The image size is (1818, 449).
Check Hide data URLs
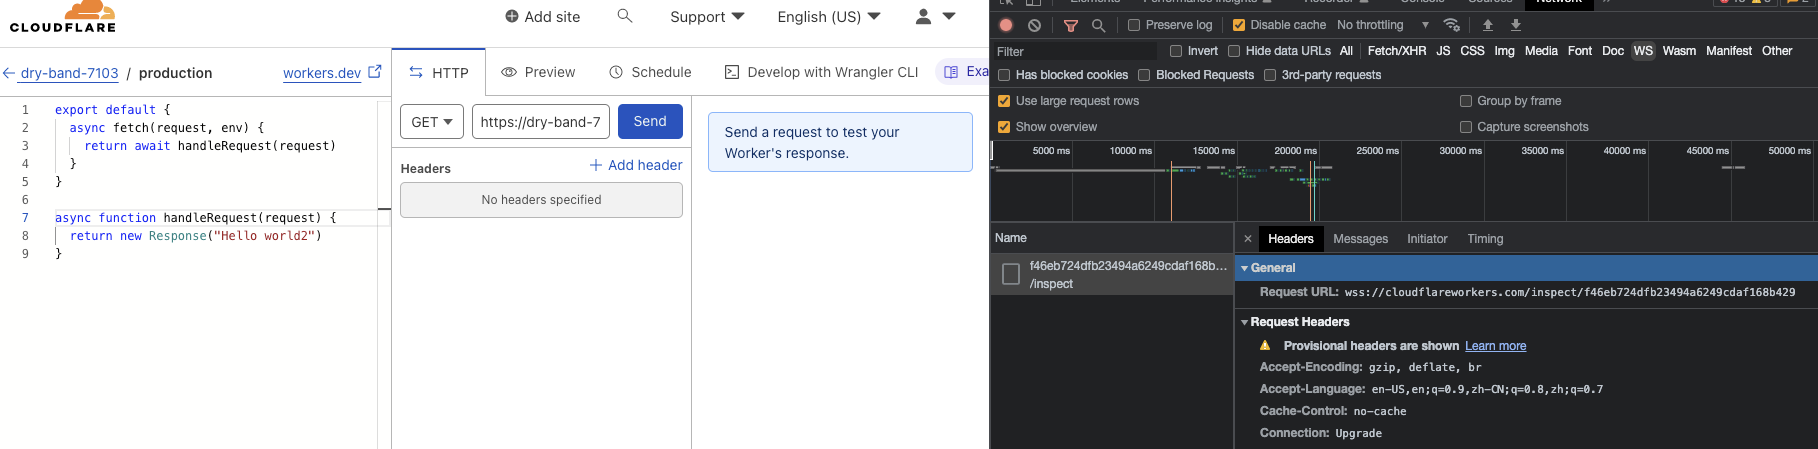click(1234, 51)
